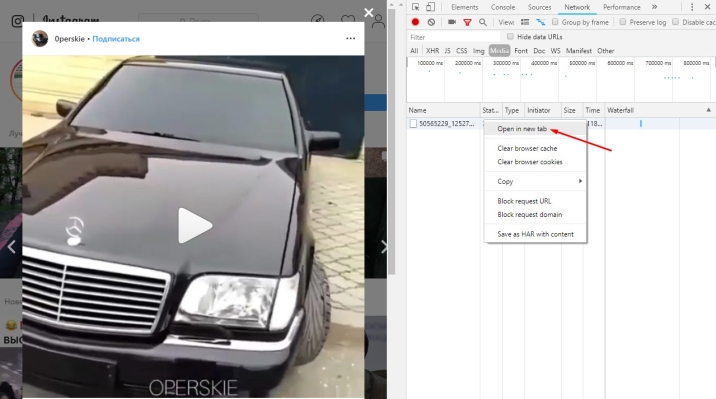Screen dimensions: 716x399
Task: Click the Operskie username link
Action: pos(69,39)
